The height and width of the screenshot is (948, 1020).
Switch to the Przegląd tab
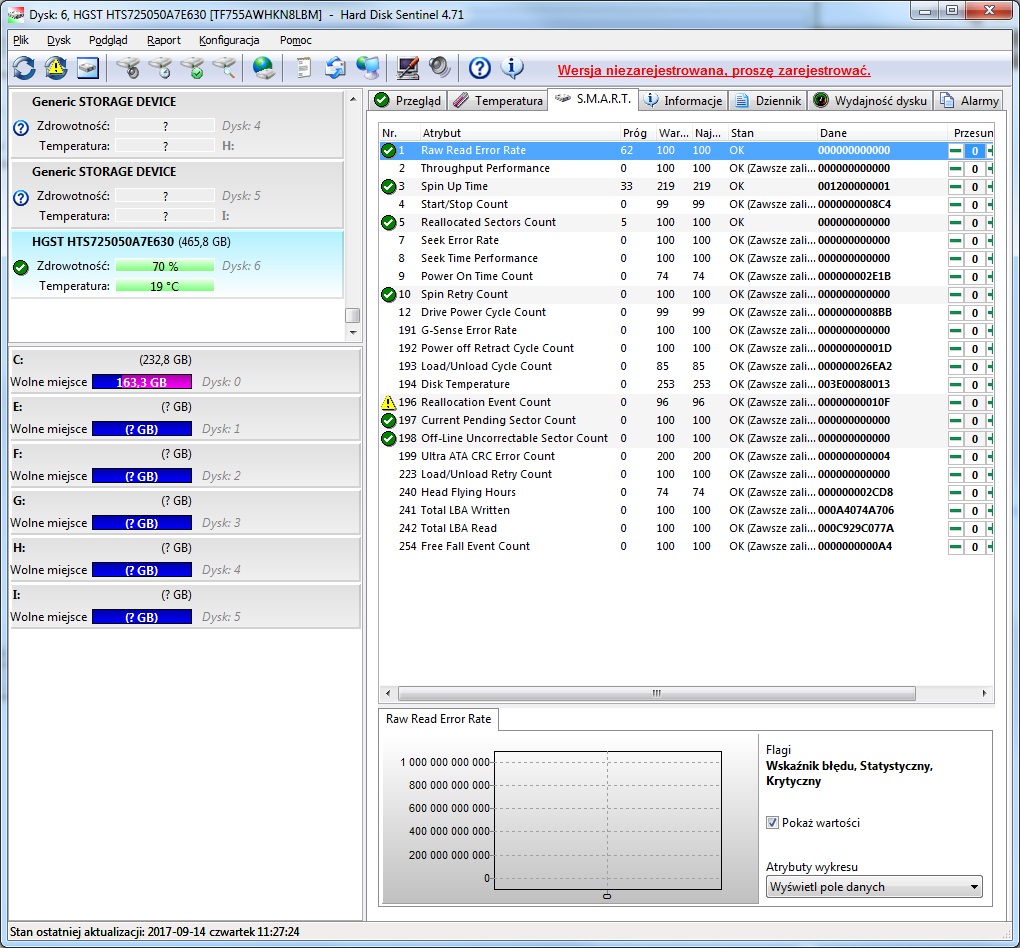tap(408, 100)
